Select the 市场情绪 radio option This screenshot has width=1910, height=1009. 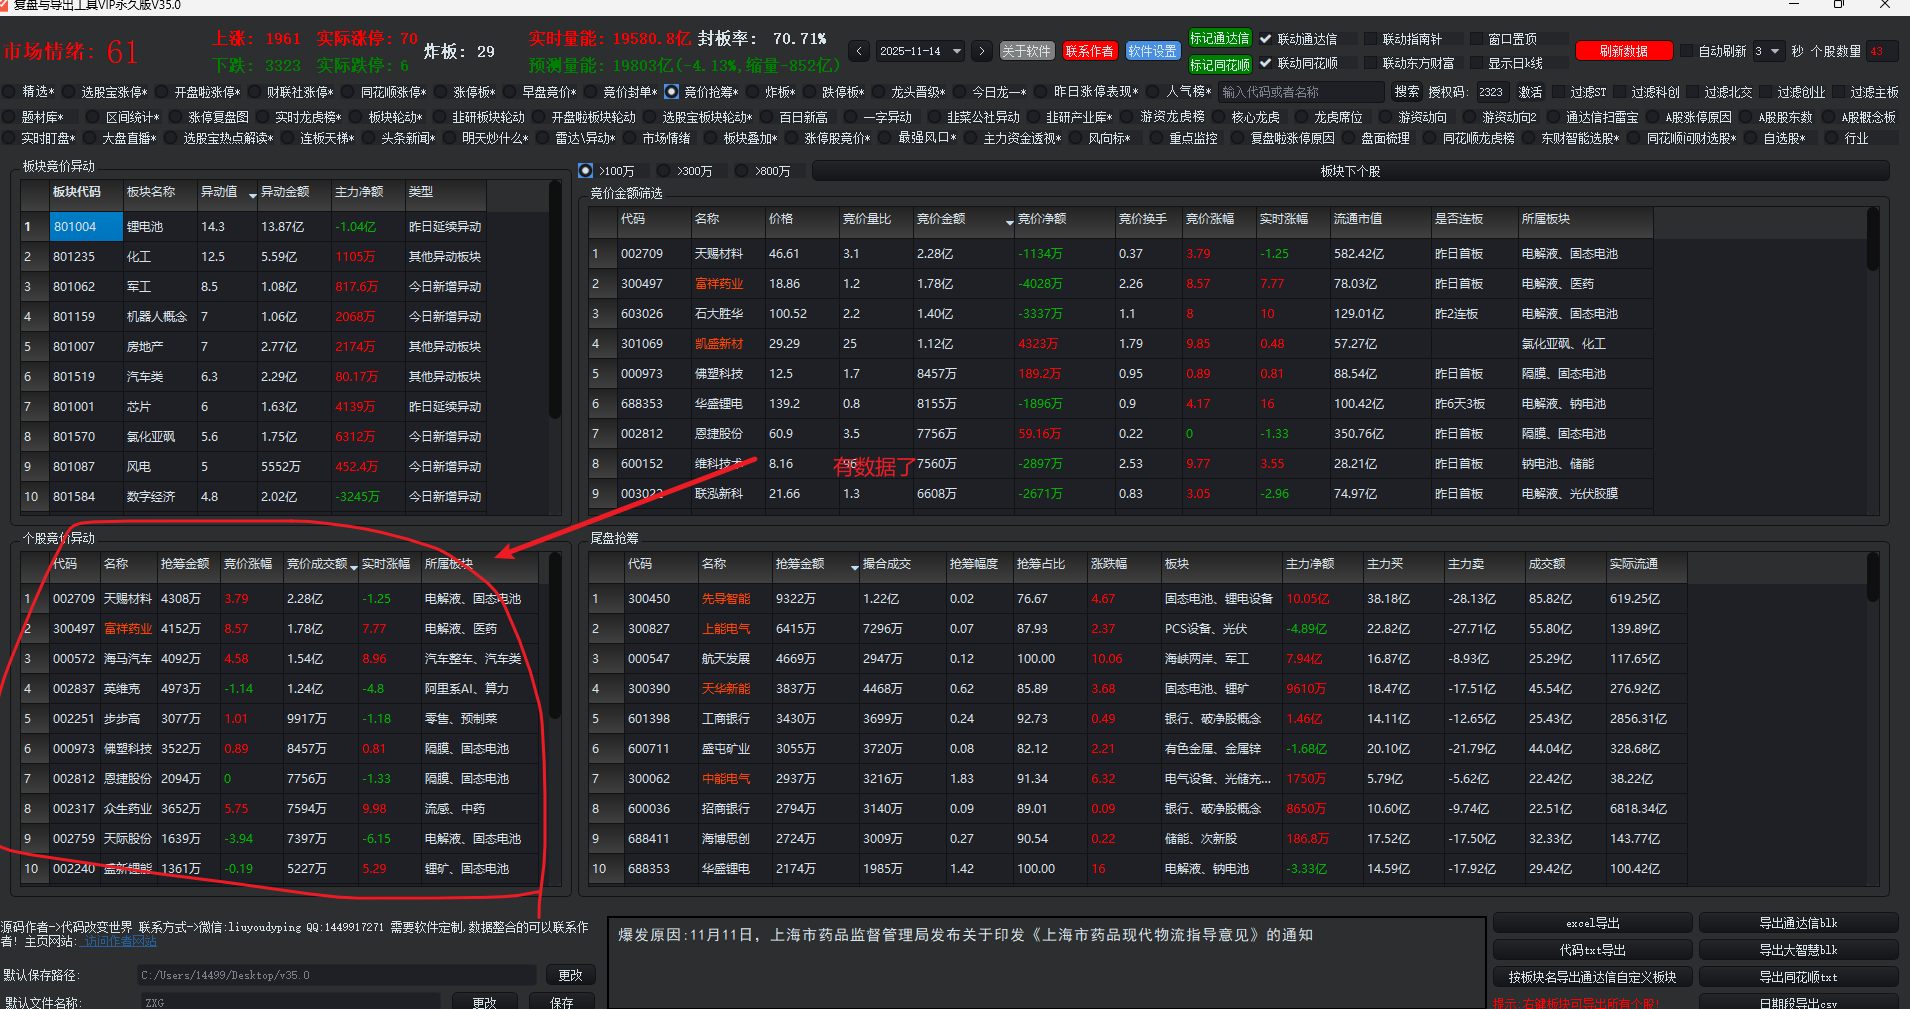point(630,138)
